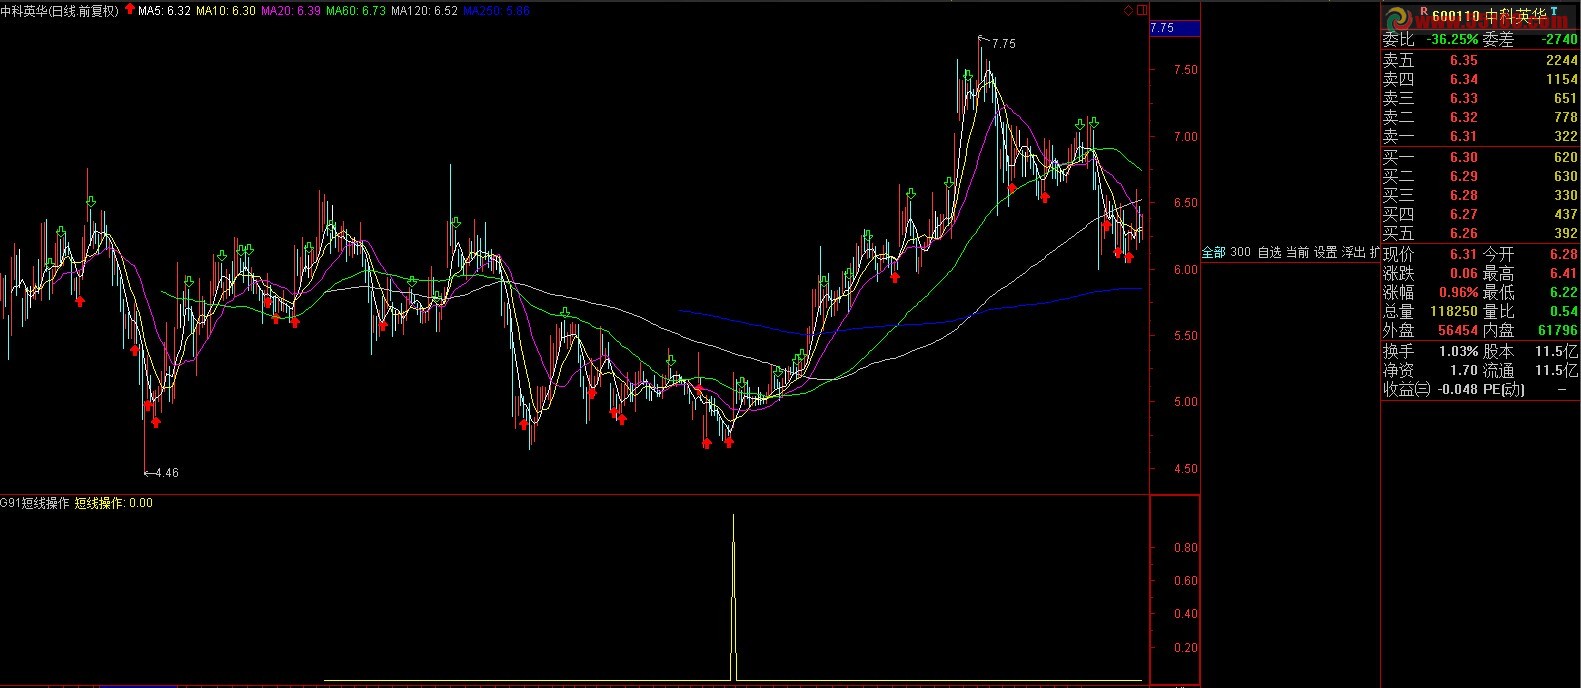Click the 换手 1.03% value
The height and width of the screenshot is (688, 1581).
pos(1458,351)
